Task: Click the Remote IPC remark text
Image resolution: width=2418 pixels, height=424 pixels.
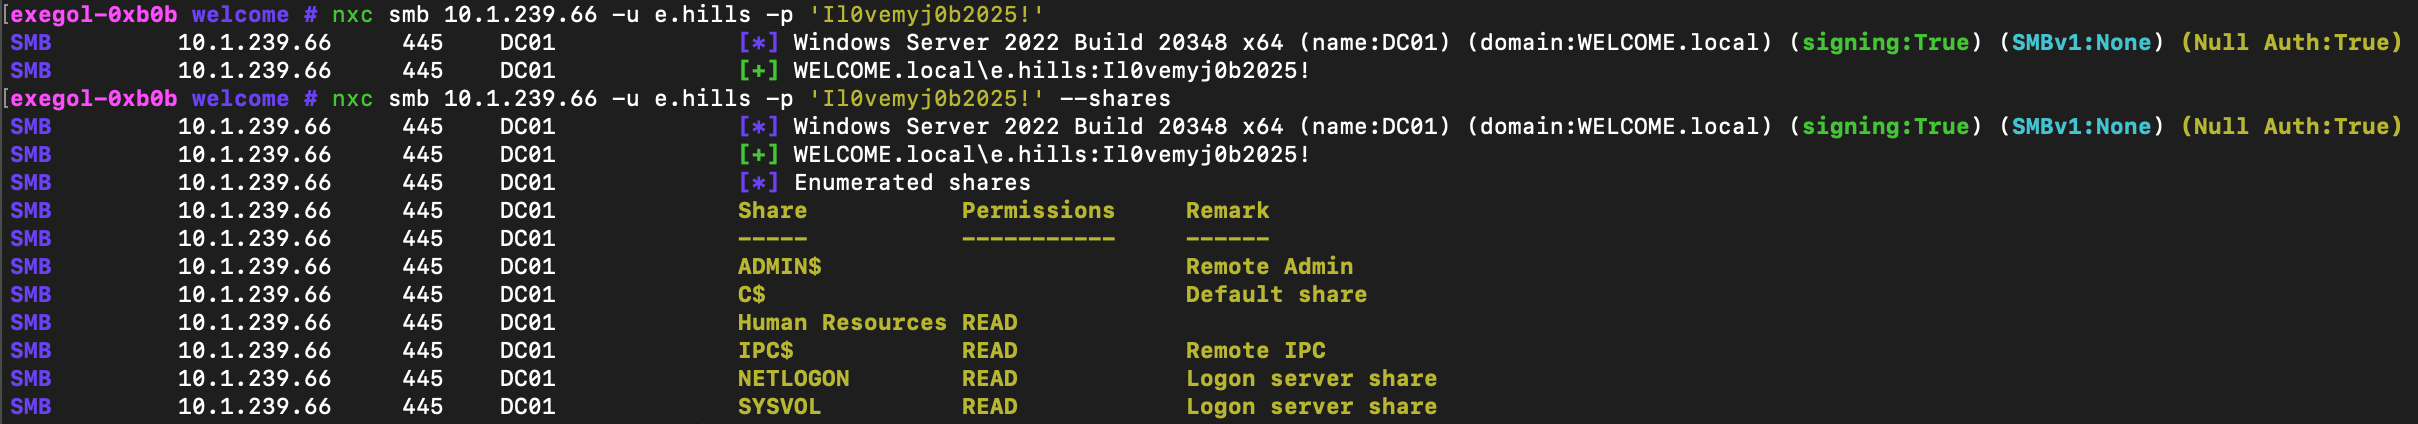Action: click(x=1255, y=351)
